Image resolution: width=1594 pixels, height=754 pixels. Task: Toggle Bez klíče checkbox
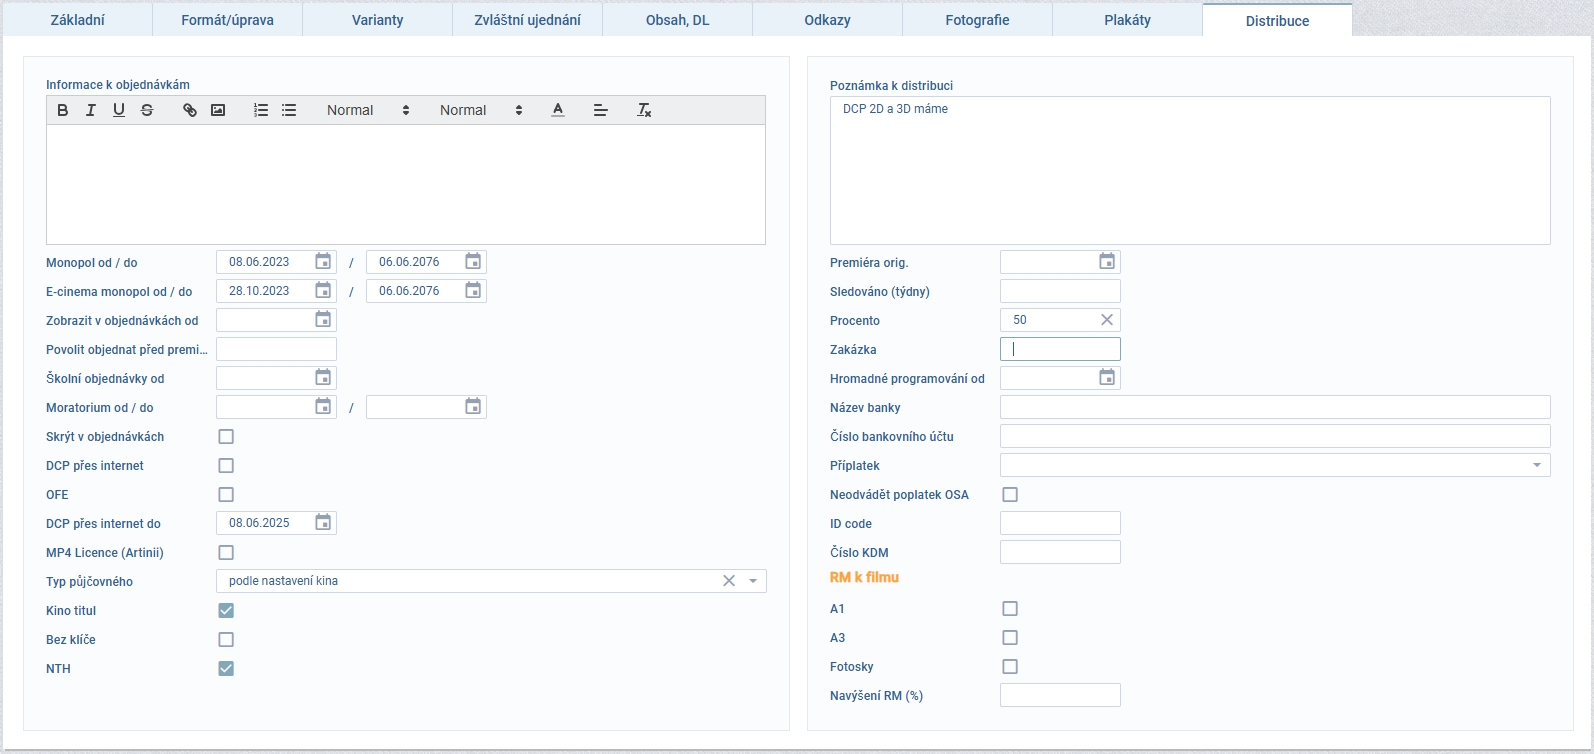[226, 640]
